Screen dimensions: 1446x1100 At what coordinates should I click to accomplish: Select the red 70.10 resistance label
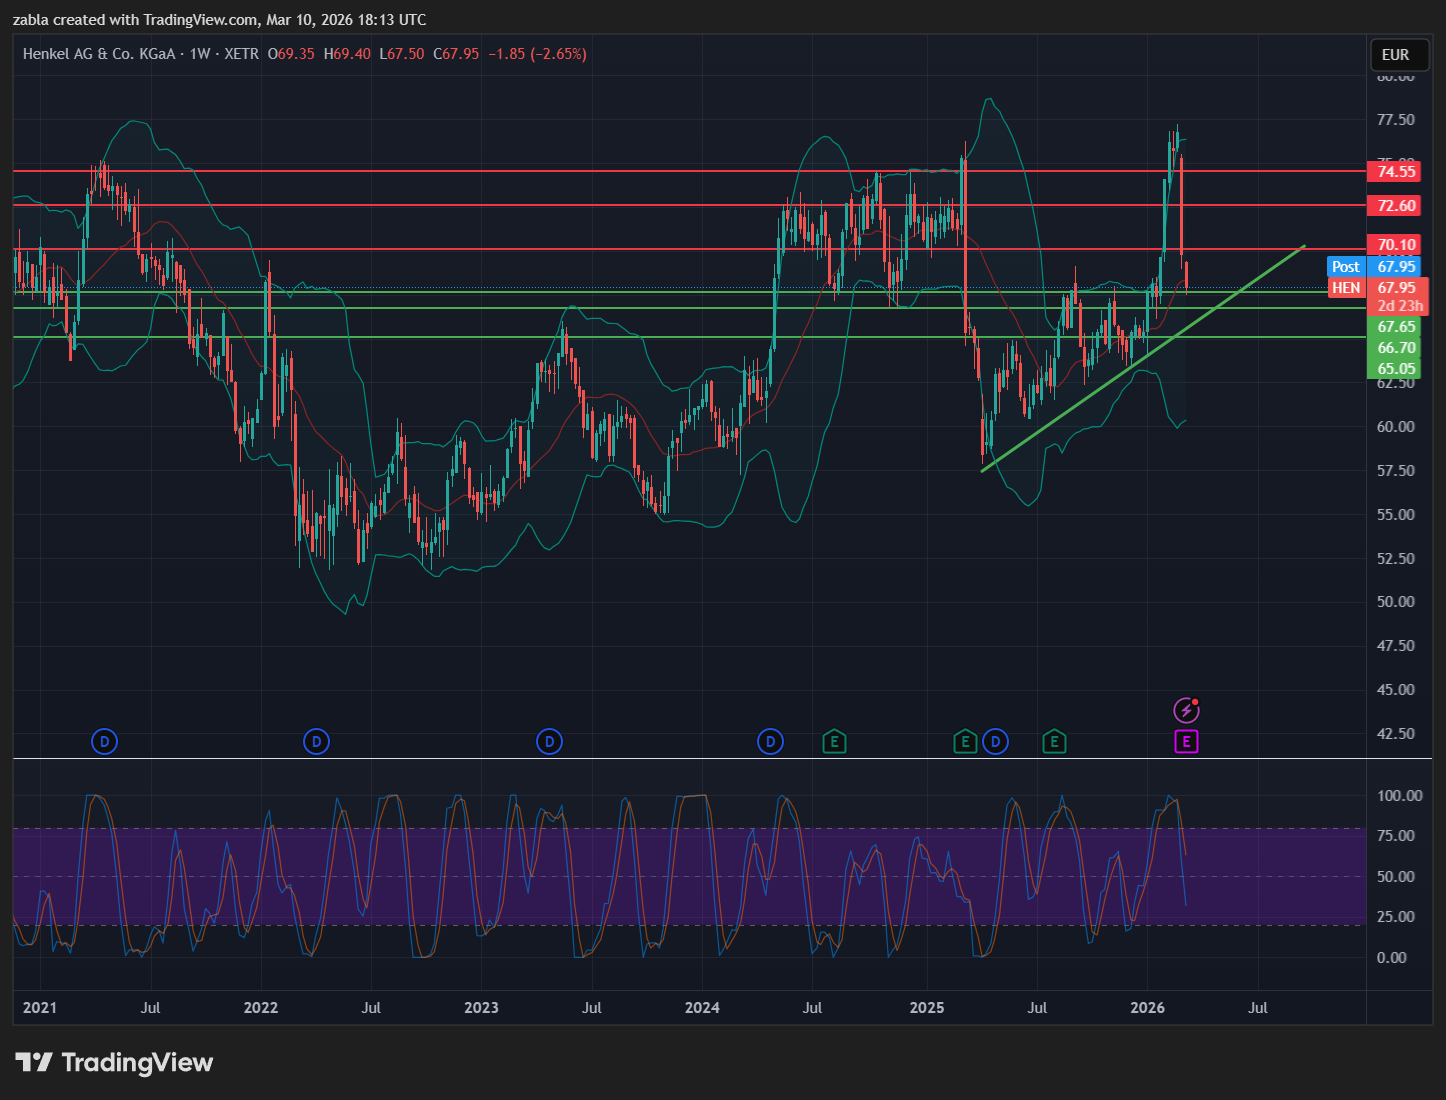(1396, 245)
